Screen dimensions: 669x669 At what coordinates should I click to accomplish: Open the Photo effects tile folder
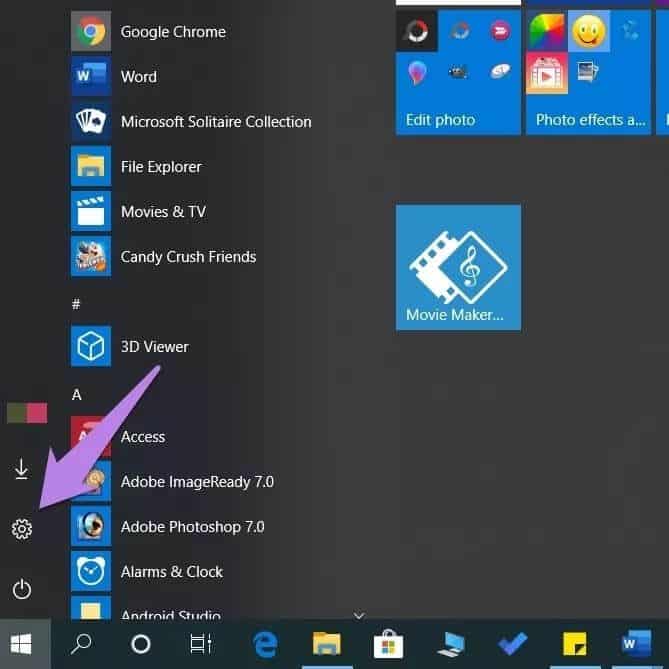click(x=588, y=72)
